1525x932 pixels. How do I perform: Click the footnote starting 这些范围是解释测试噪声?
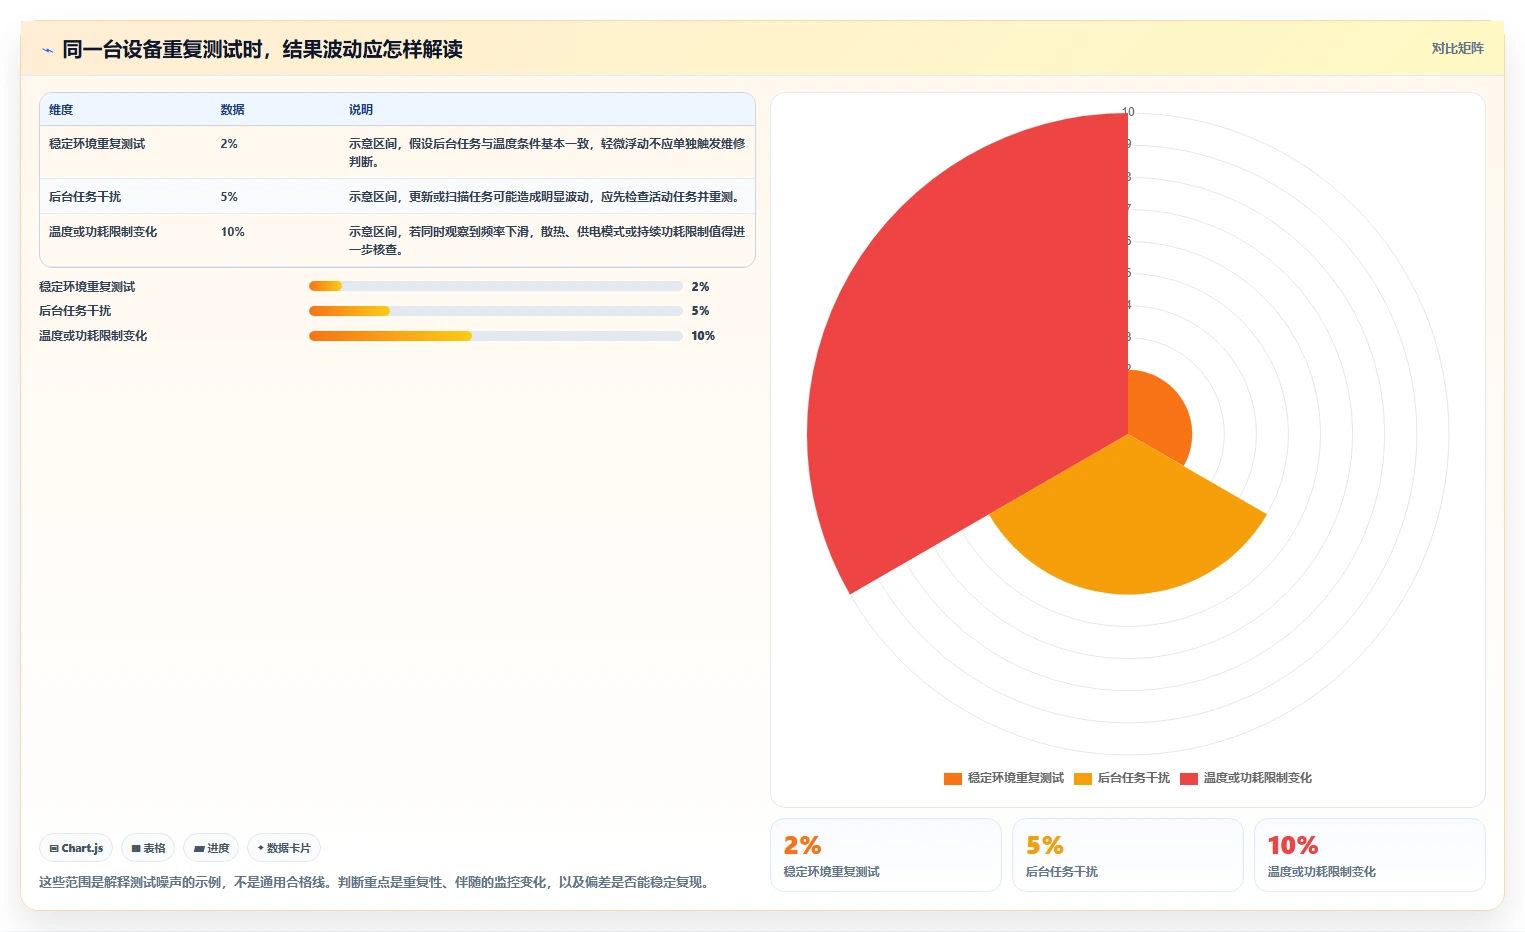pyautogui.click(x=376, y=882)
